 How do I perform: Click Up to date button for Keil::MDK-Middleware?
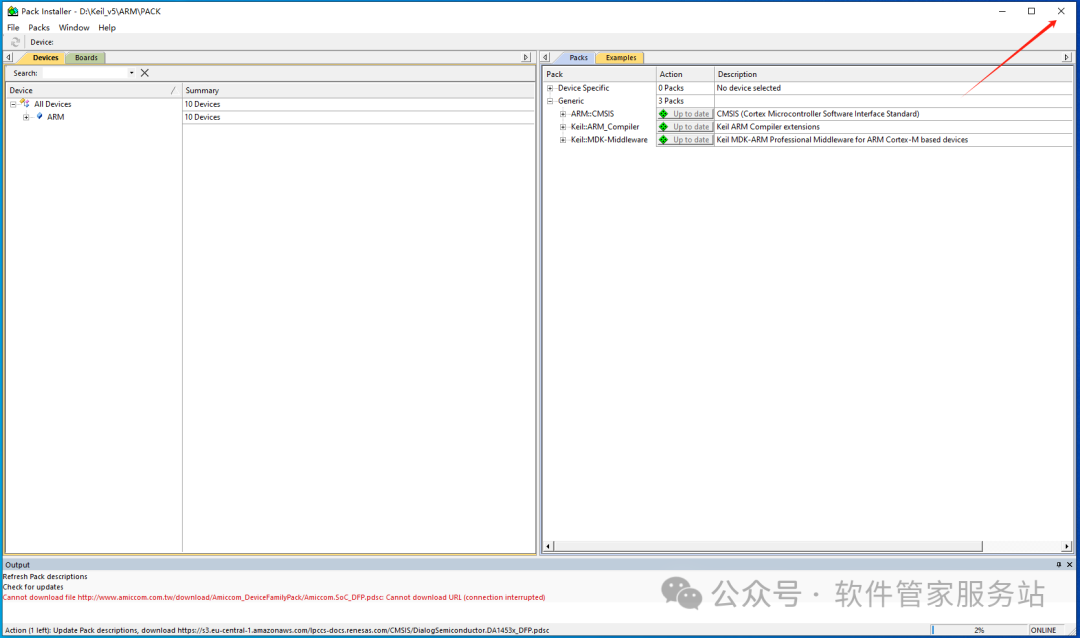click(x=685, y=140)
